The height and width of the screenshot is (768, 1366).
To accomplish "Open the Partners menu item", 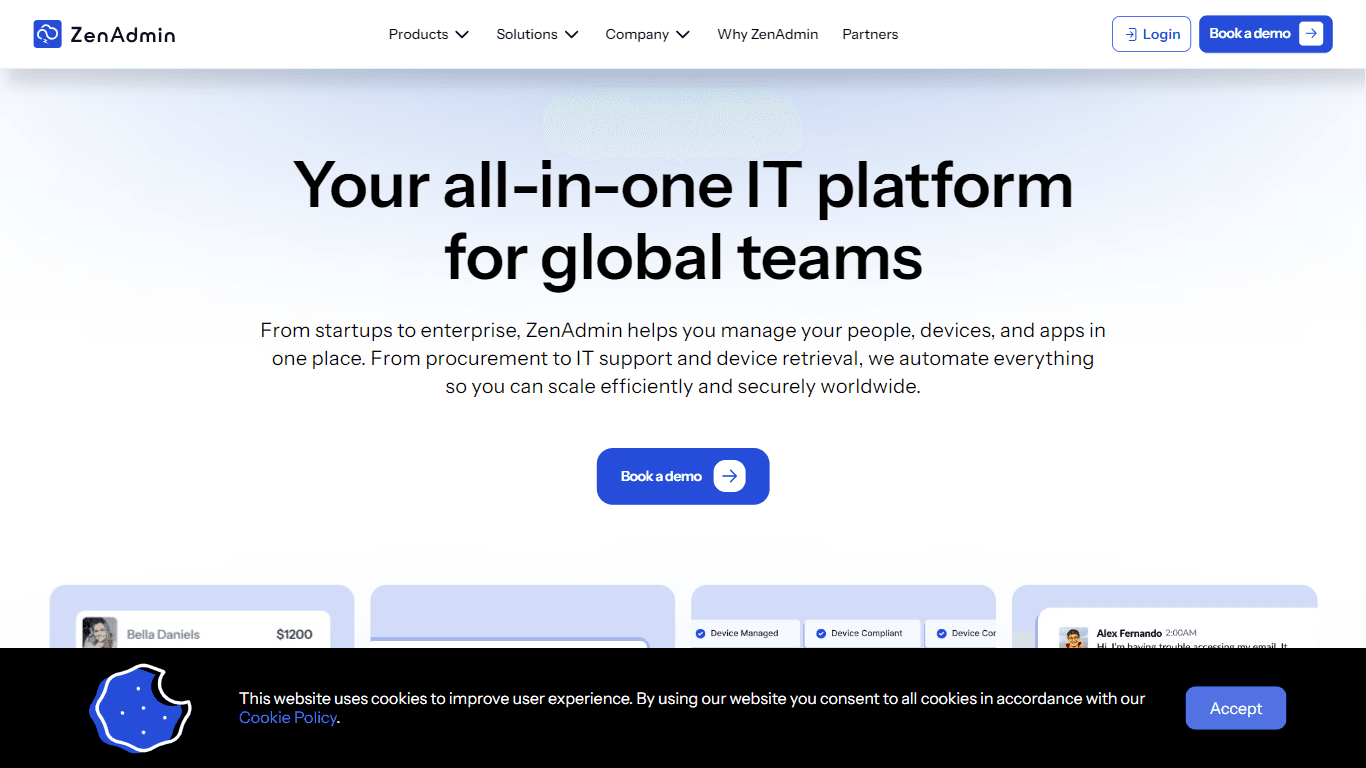I will pyautogui.click(x=870, y=34).
